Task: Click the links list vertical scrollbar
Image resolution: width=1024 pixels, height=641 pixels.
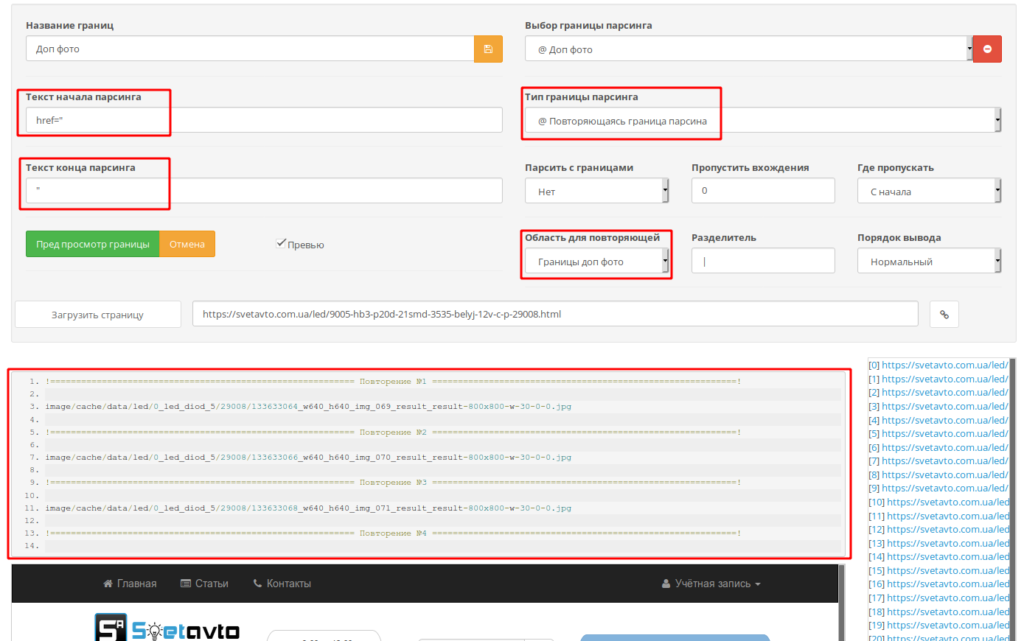Action: 1013,499
